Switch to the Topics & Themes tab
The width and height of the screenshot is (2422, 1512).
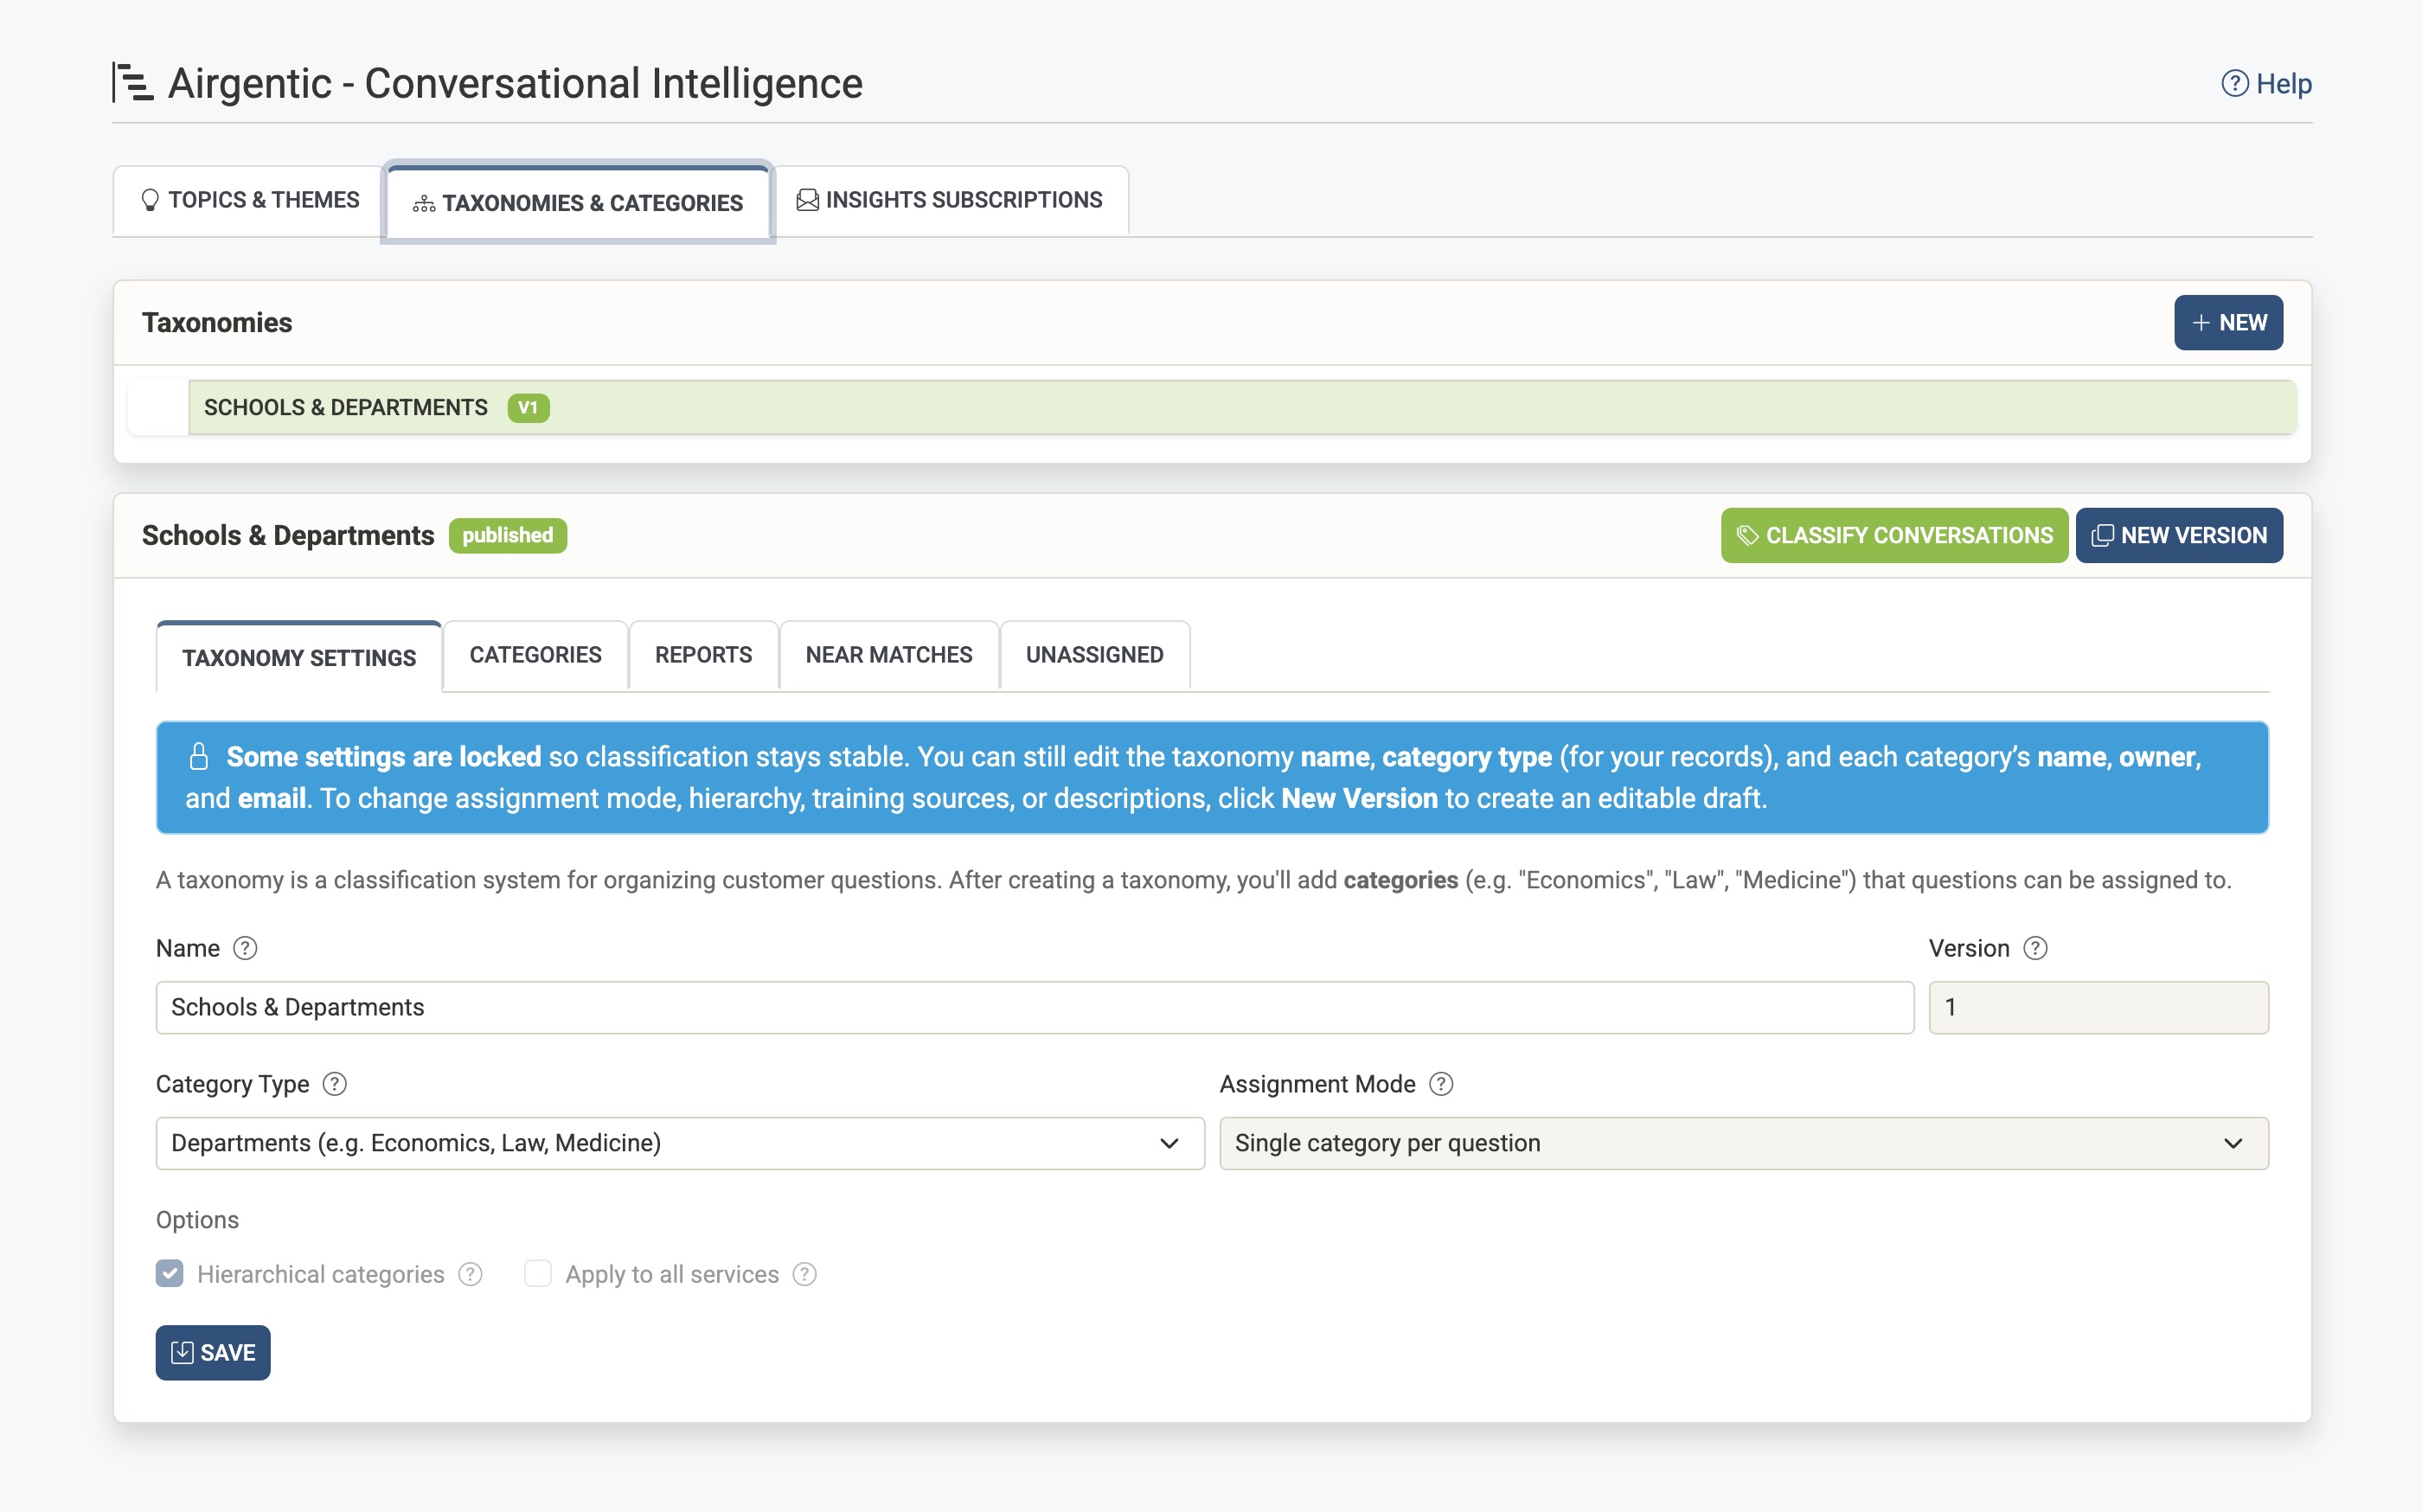[249, 200]
